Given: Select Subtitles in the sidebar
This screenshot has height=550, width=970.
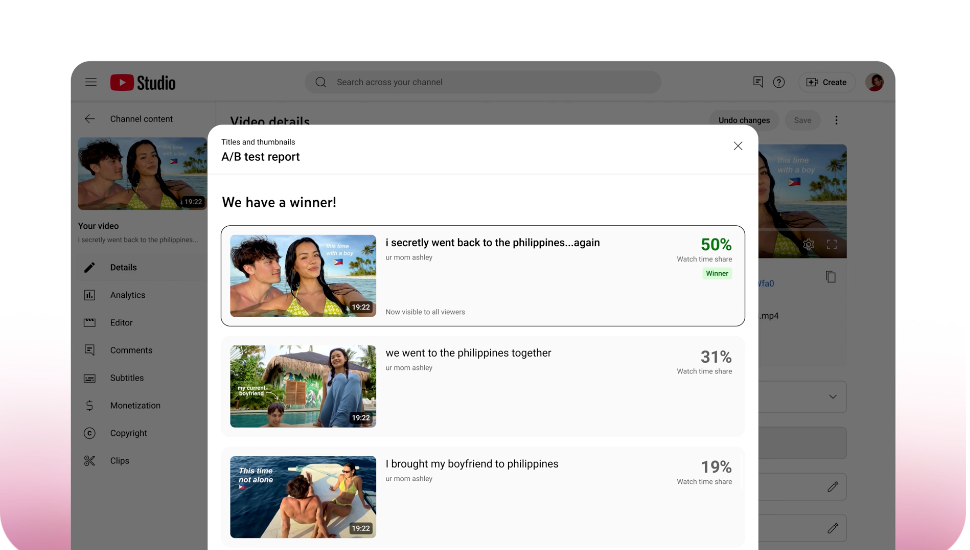Looking at the screenshot, I should click(x=143, y=378).
